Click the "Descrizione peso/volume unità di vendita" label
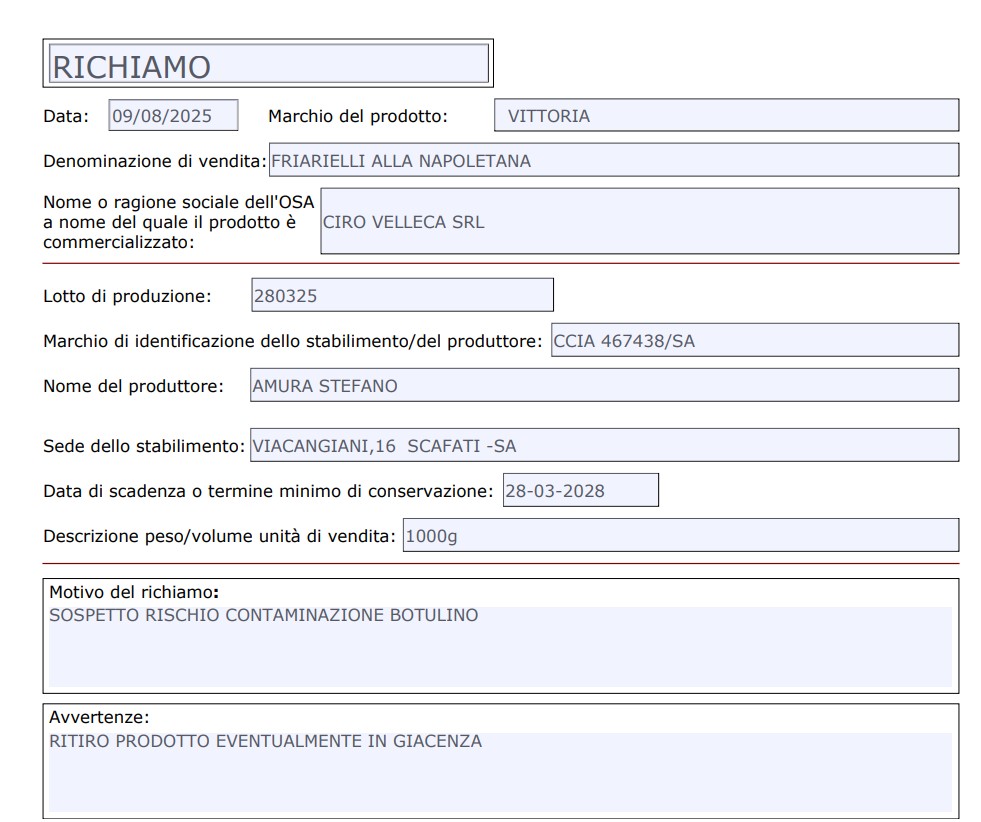 coord(220,536)
